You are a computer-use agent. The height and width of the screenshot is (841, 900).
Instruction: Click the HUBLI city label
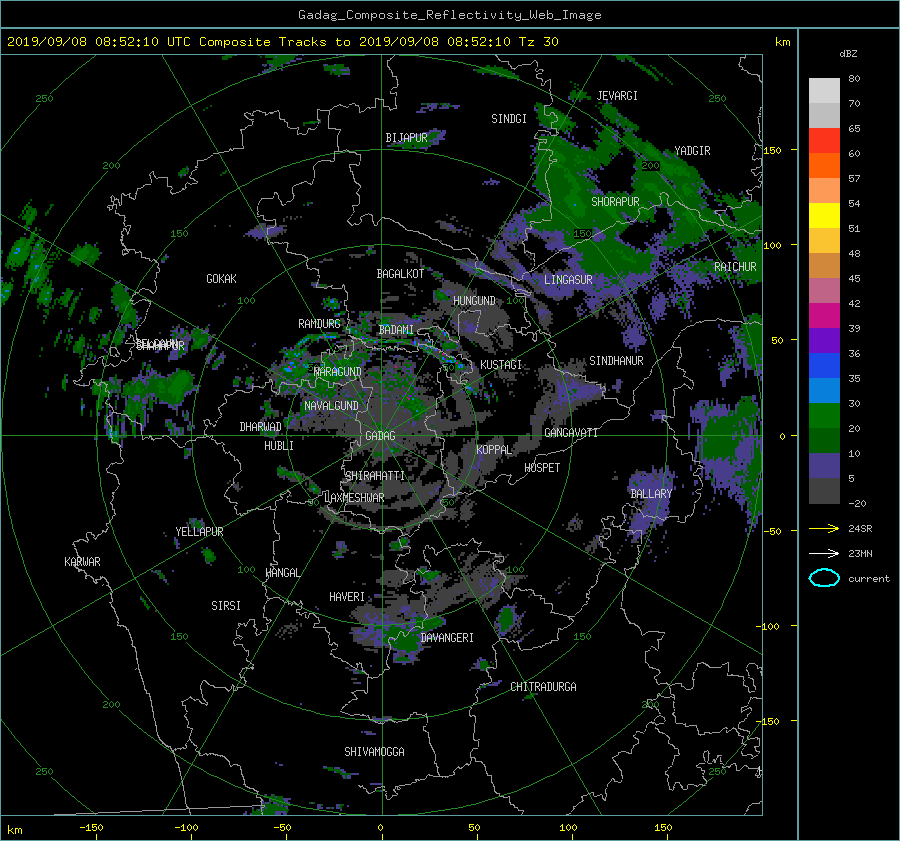tap(279, 445)
